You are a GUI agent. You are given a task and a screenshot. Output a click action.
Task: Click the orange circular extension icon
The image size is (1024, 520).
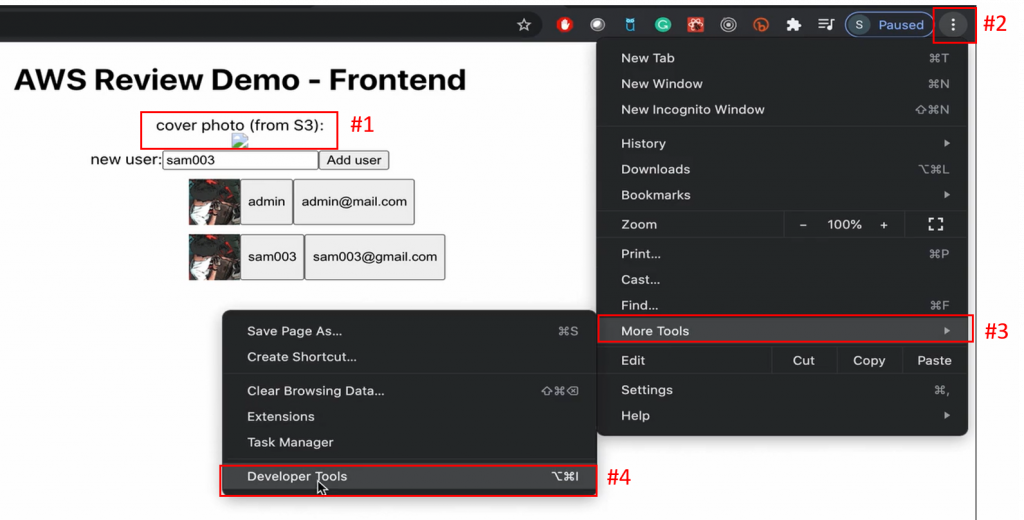761,25
